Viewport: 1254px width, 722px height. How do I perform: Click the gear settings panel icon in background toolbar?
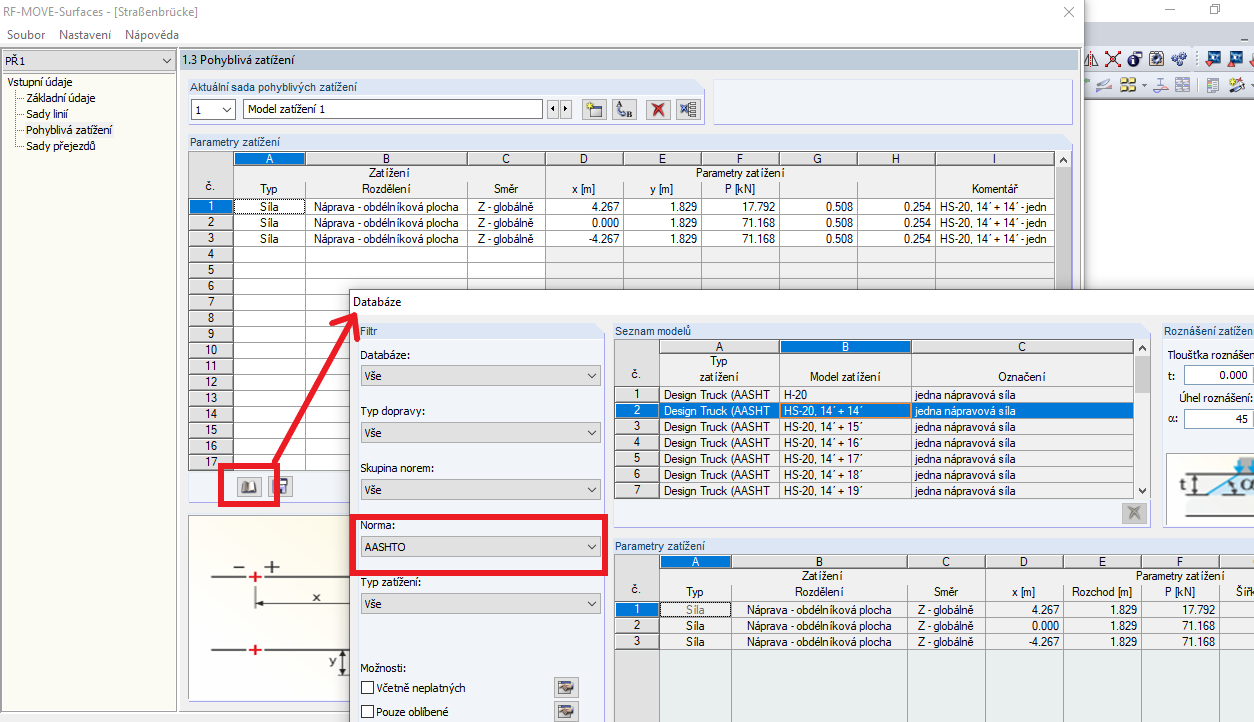pos(1157,59)
